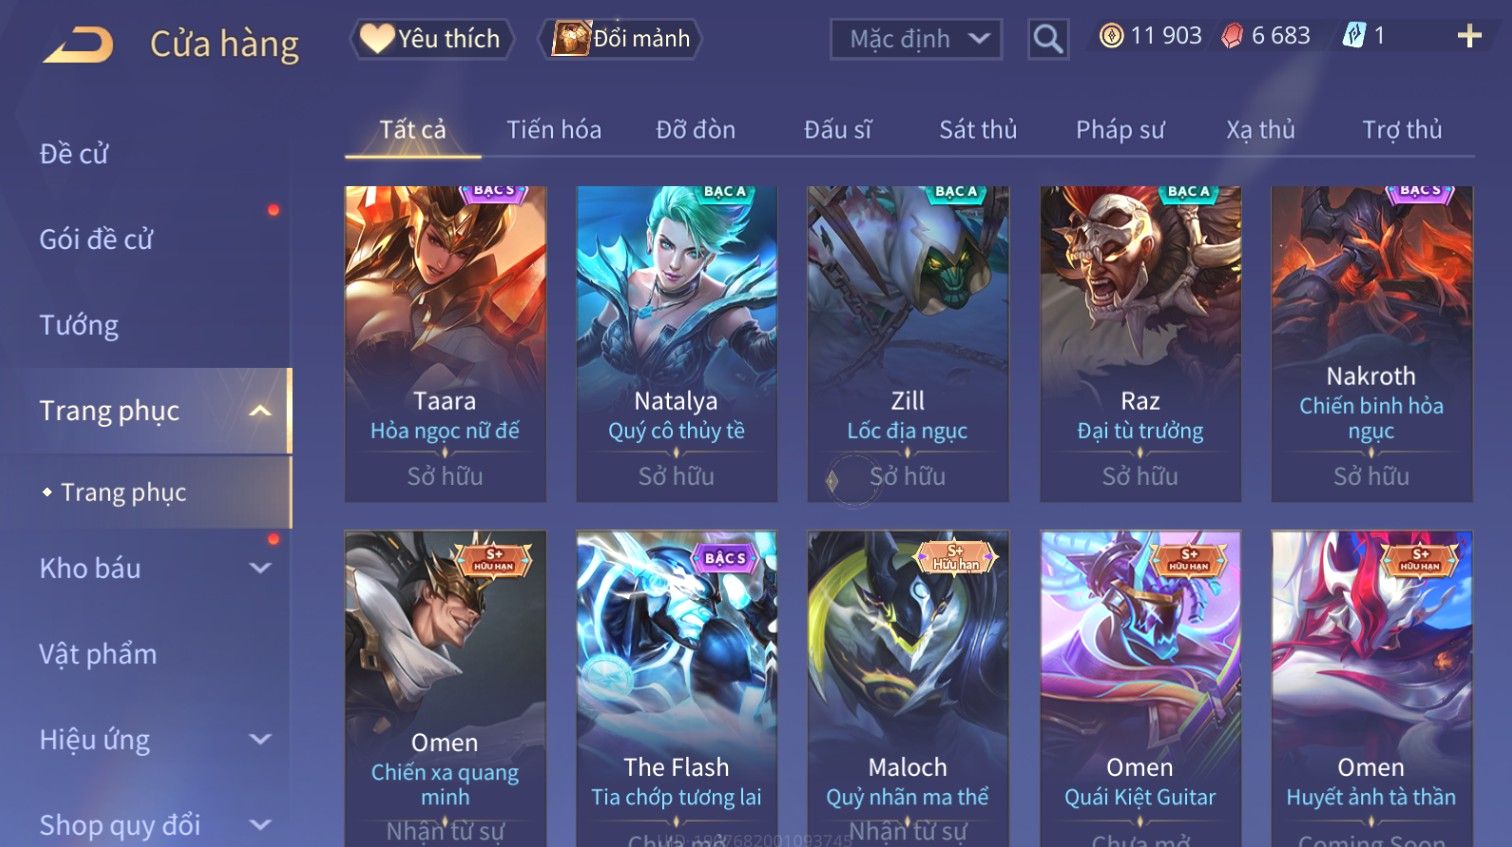Open Yêu thích heart favorites

pos(431,39)
